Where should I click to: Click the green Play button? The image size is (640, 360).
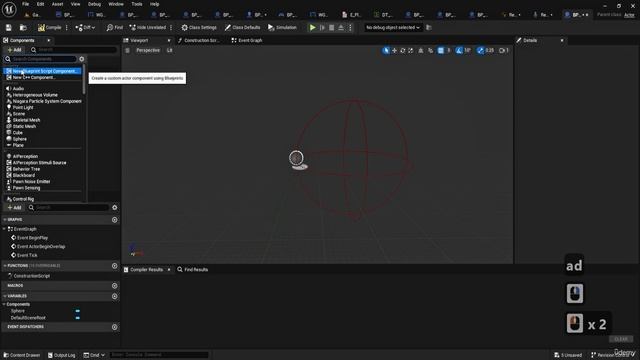[313, 27]
